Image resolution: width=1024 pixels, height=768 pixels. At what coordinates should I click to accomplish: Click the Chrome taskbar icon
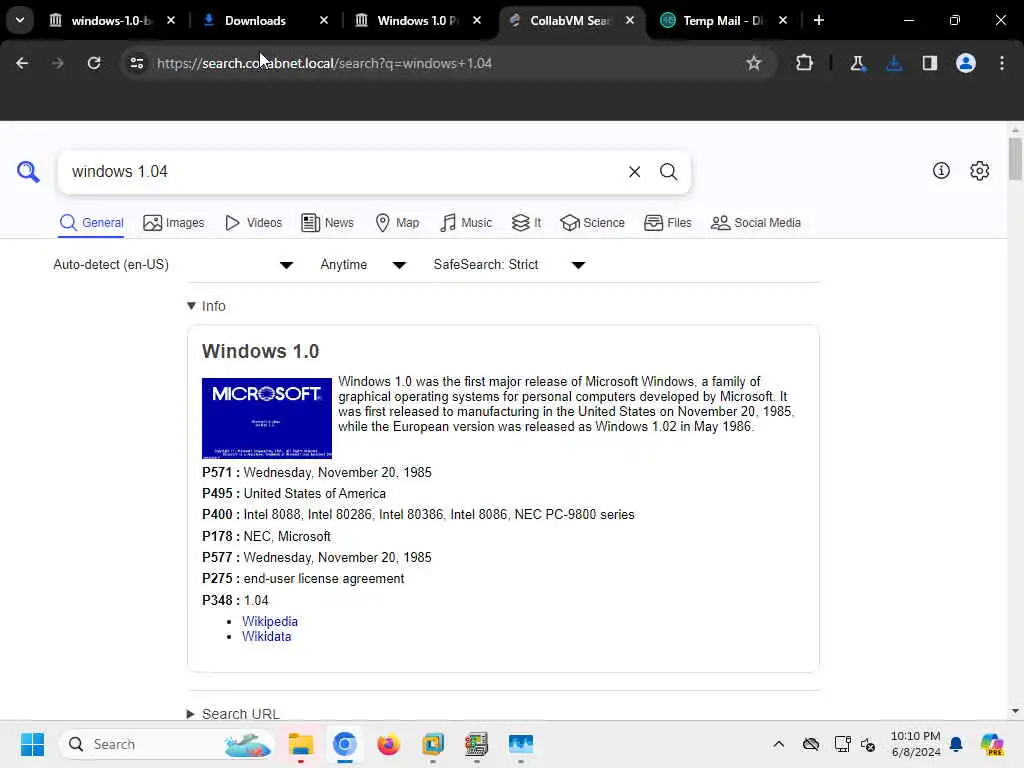(x=344, y=744)
